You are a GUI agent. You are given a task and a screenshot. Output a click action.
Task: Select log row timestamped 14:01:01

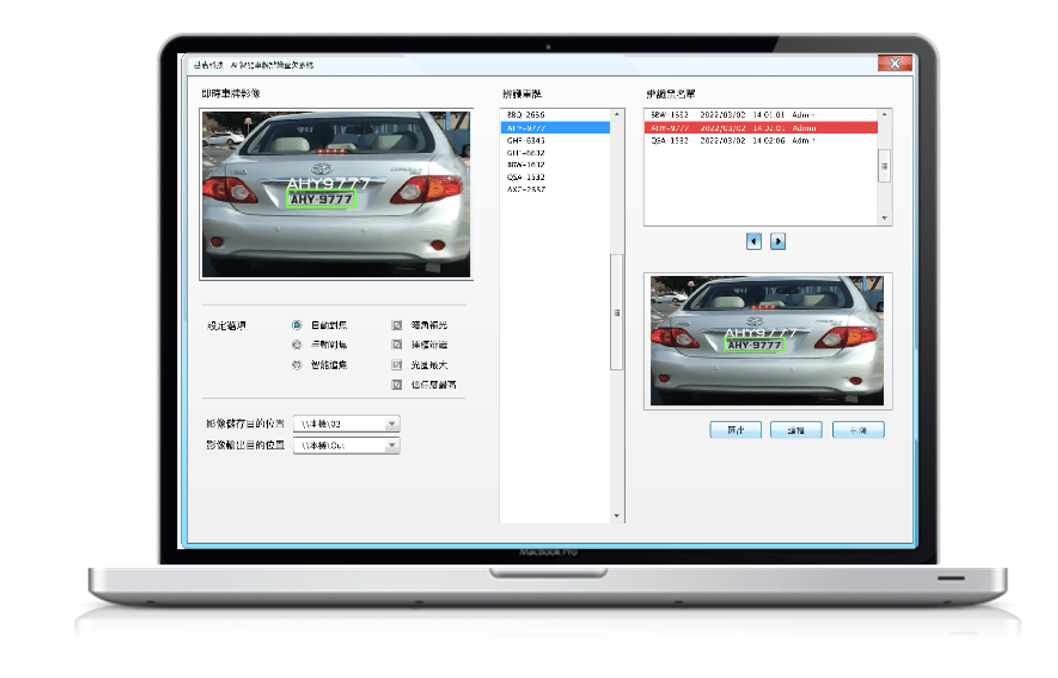coord(761,115)
